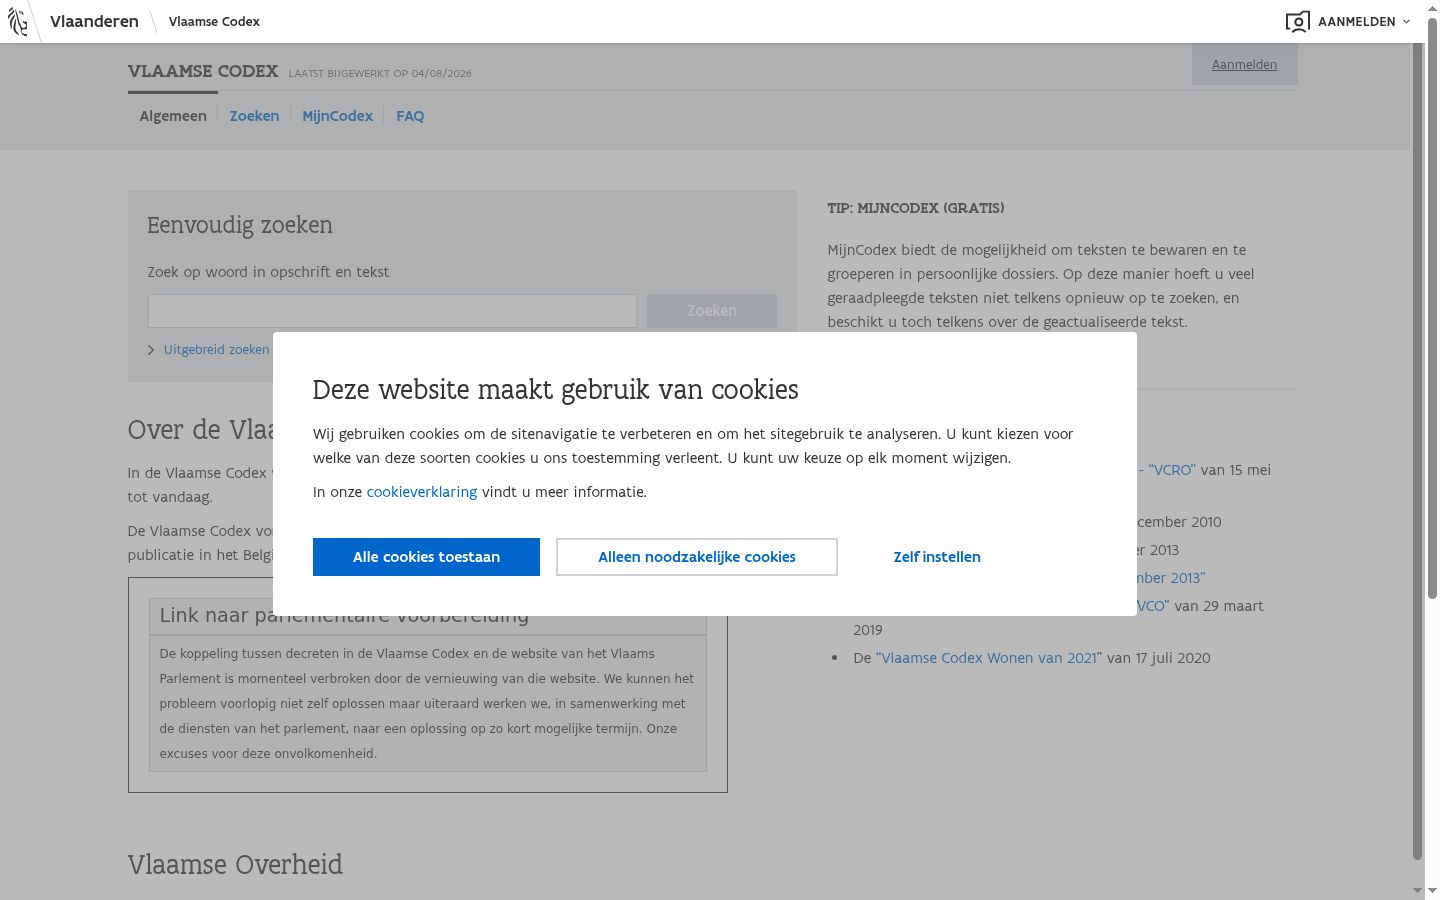Open the cookieverklaring link
Screen dimensions: 1440x900
[422, 492]
